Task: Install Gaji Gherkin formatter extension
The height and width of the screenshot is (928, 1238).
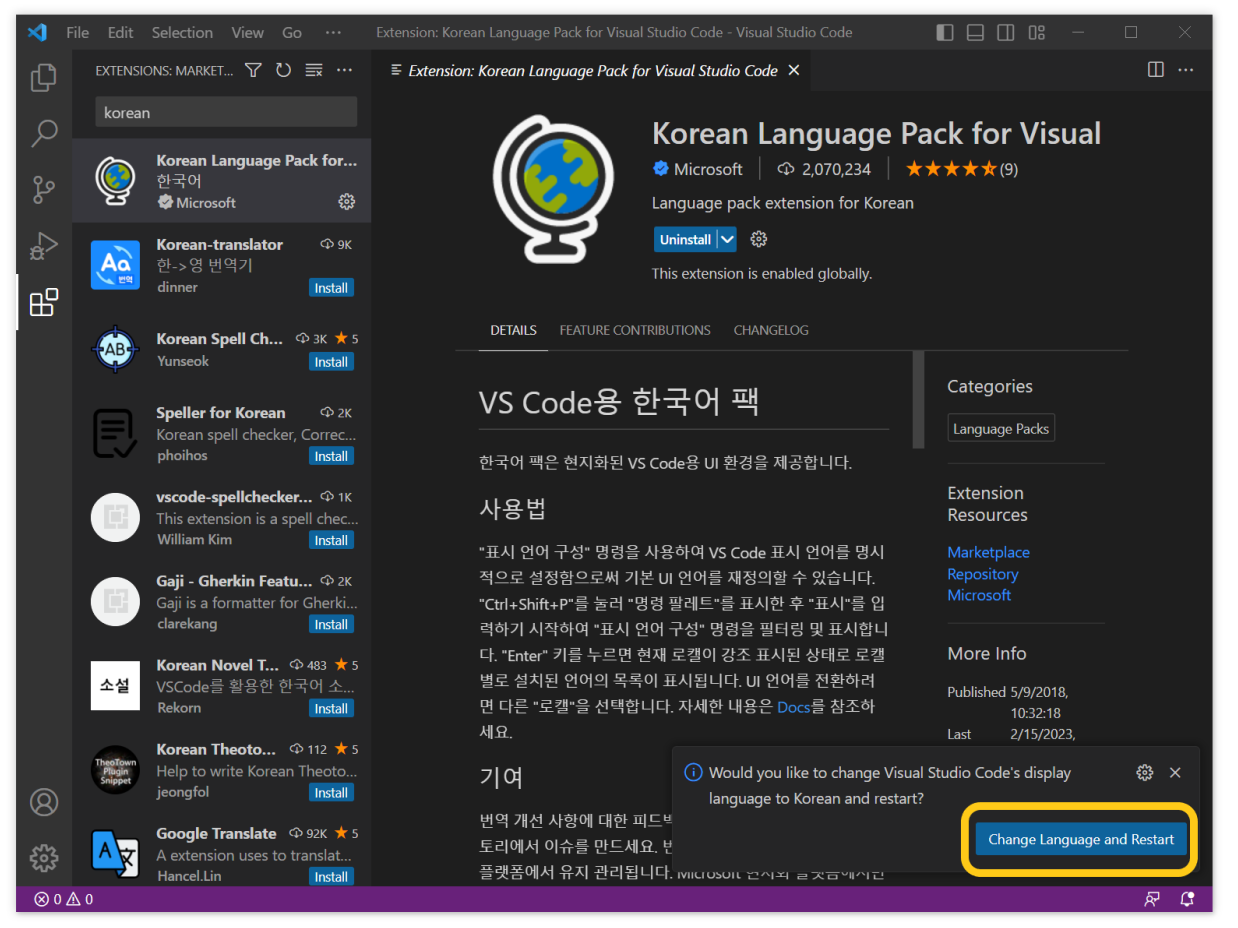Action: (331, 624)
